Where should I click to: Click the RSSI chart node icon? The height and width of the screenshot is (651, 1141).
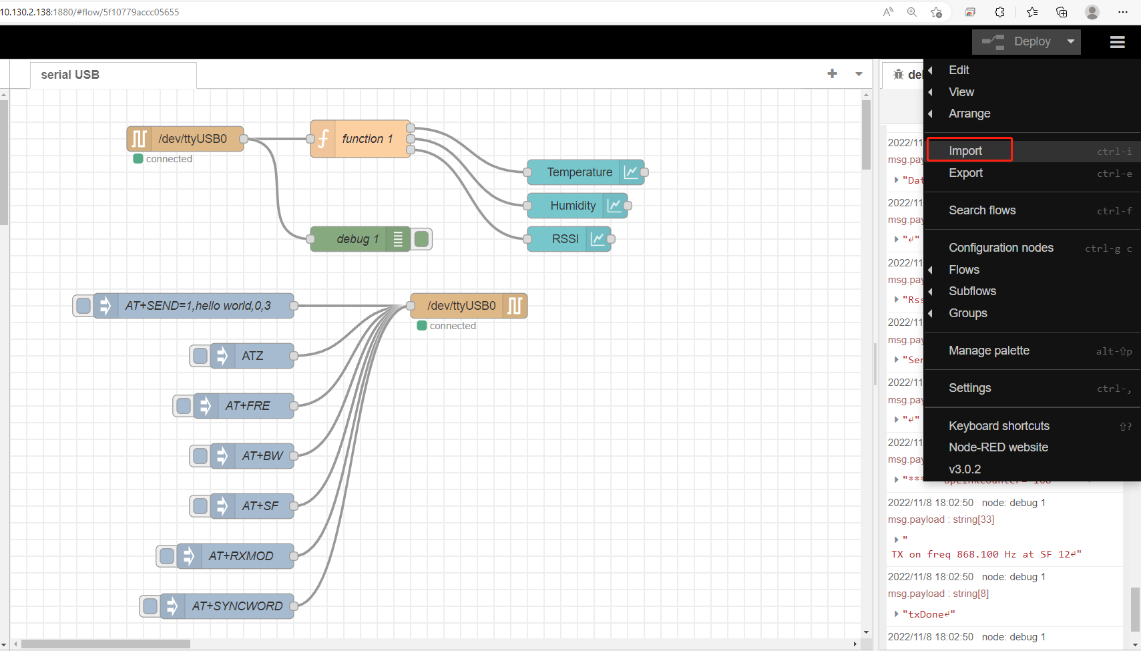[597, 239]
